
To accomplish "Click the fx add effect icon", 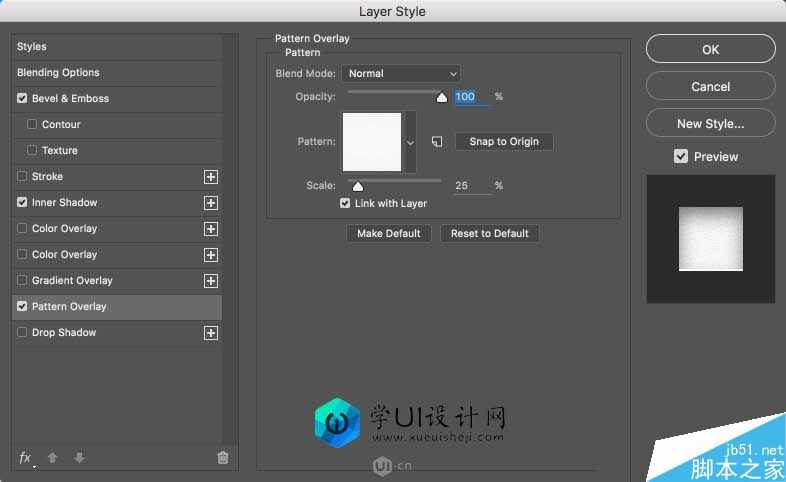I will 26,457.
